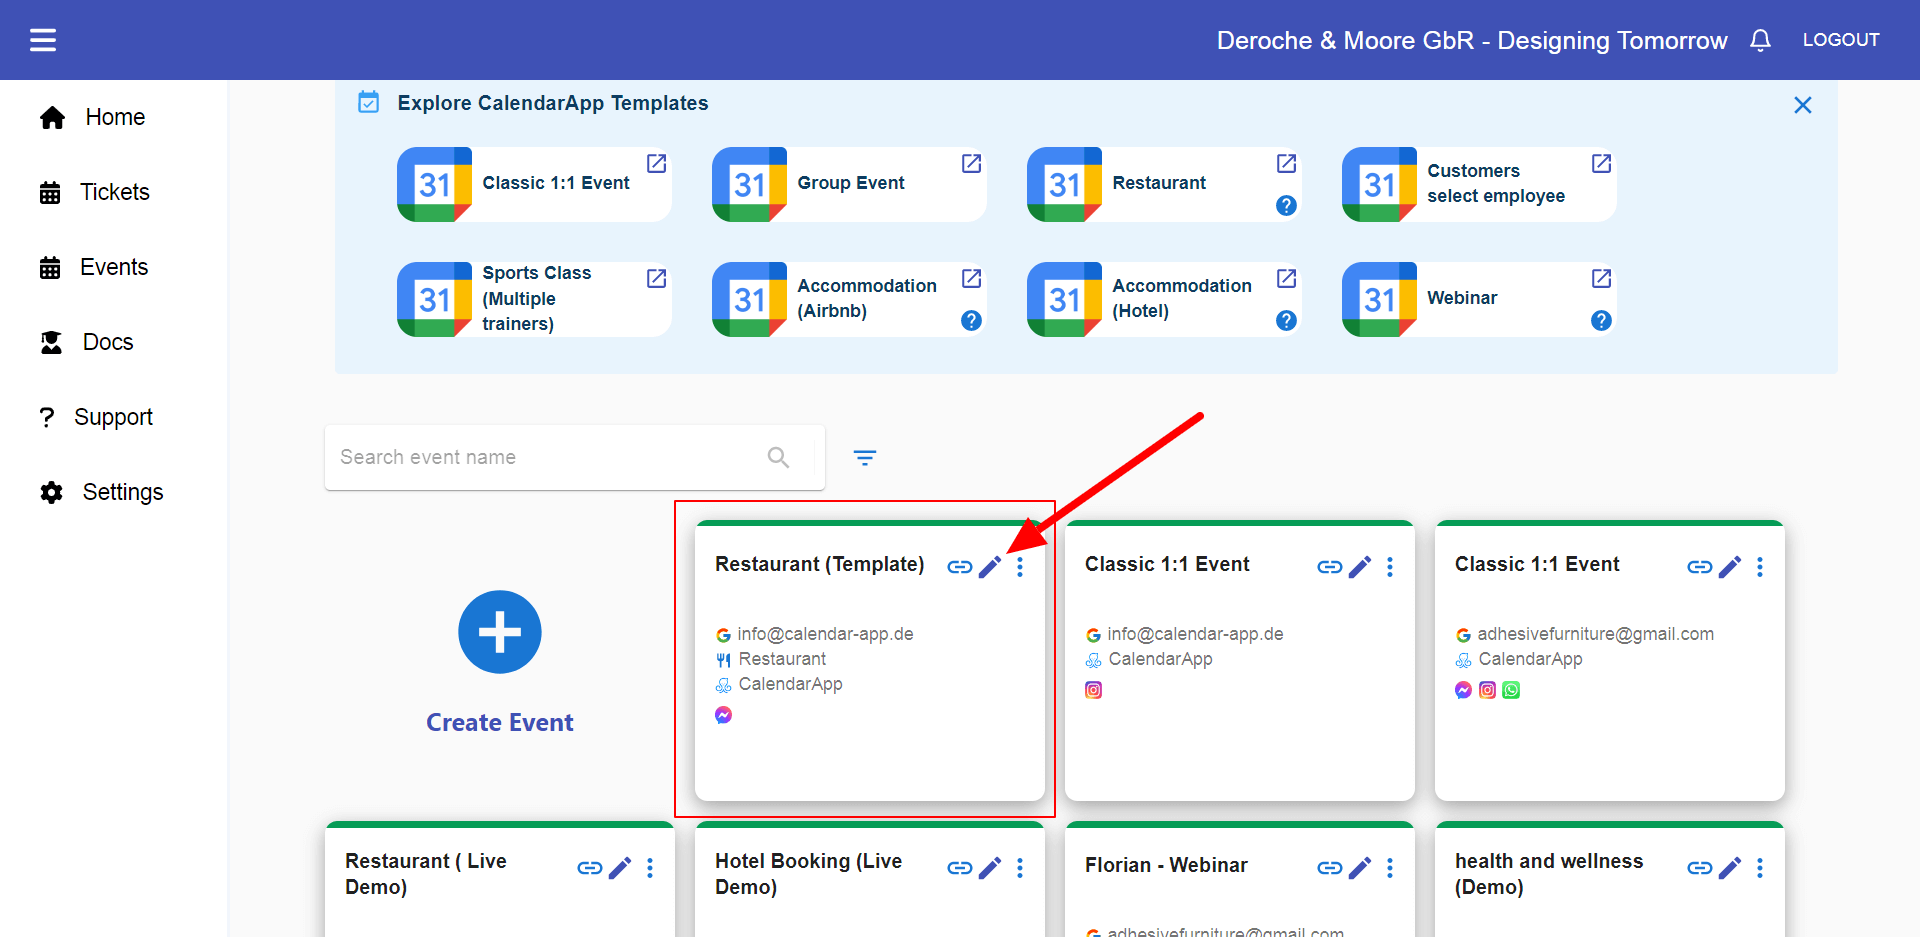
Task: Close the Explore CalendarApp Templates panel
Action: click(1802, 105)
